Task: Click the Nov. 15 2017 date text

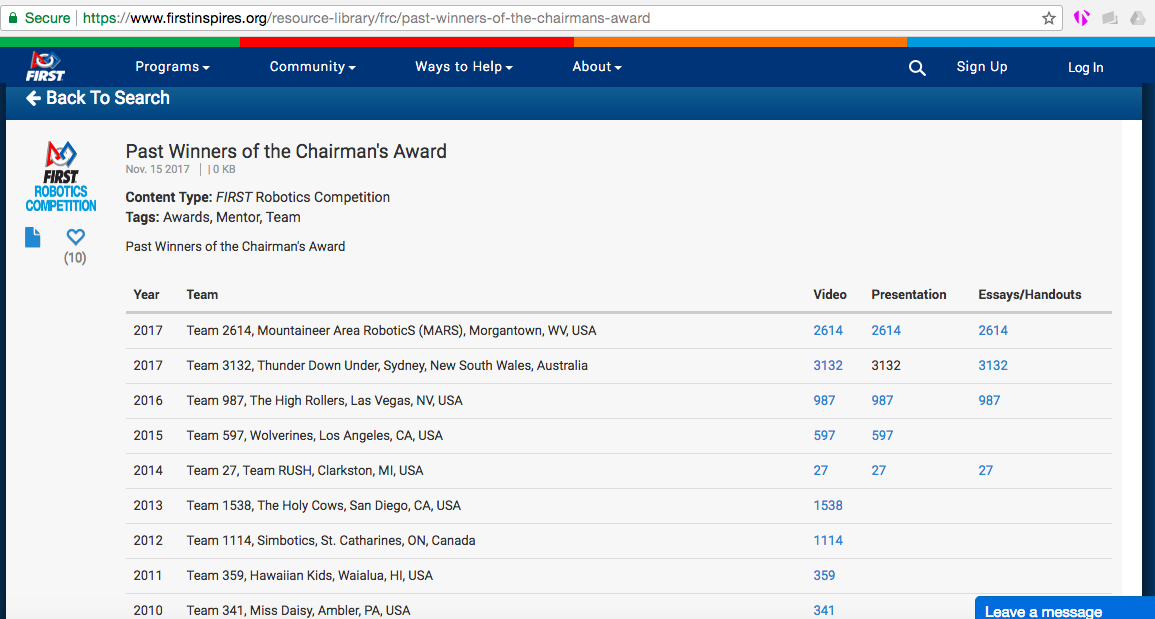Action: pos(157,169)
